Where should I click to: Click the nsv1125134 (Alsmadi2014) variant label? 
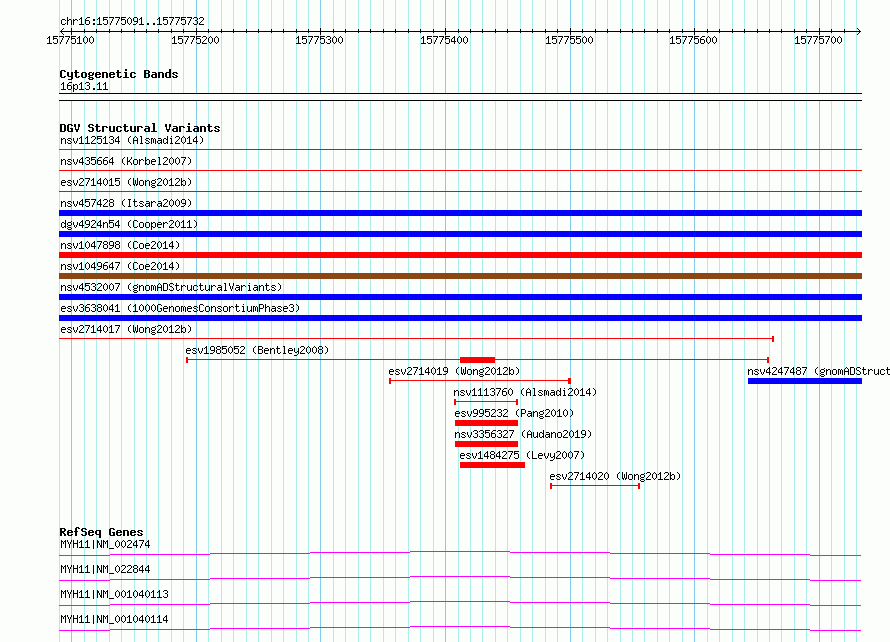(x=132, y=140)
